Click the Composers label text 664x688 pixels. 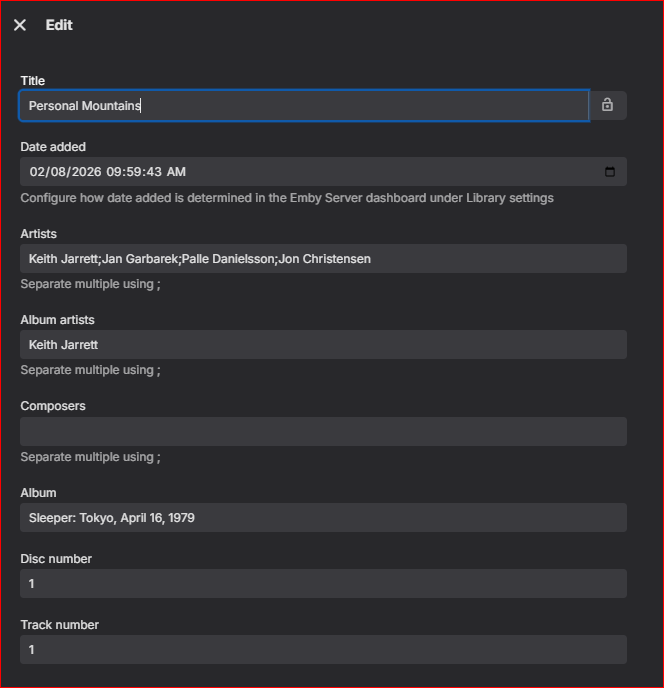pos(53,406)
